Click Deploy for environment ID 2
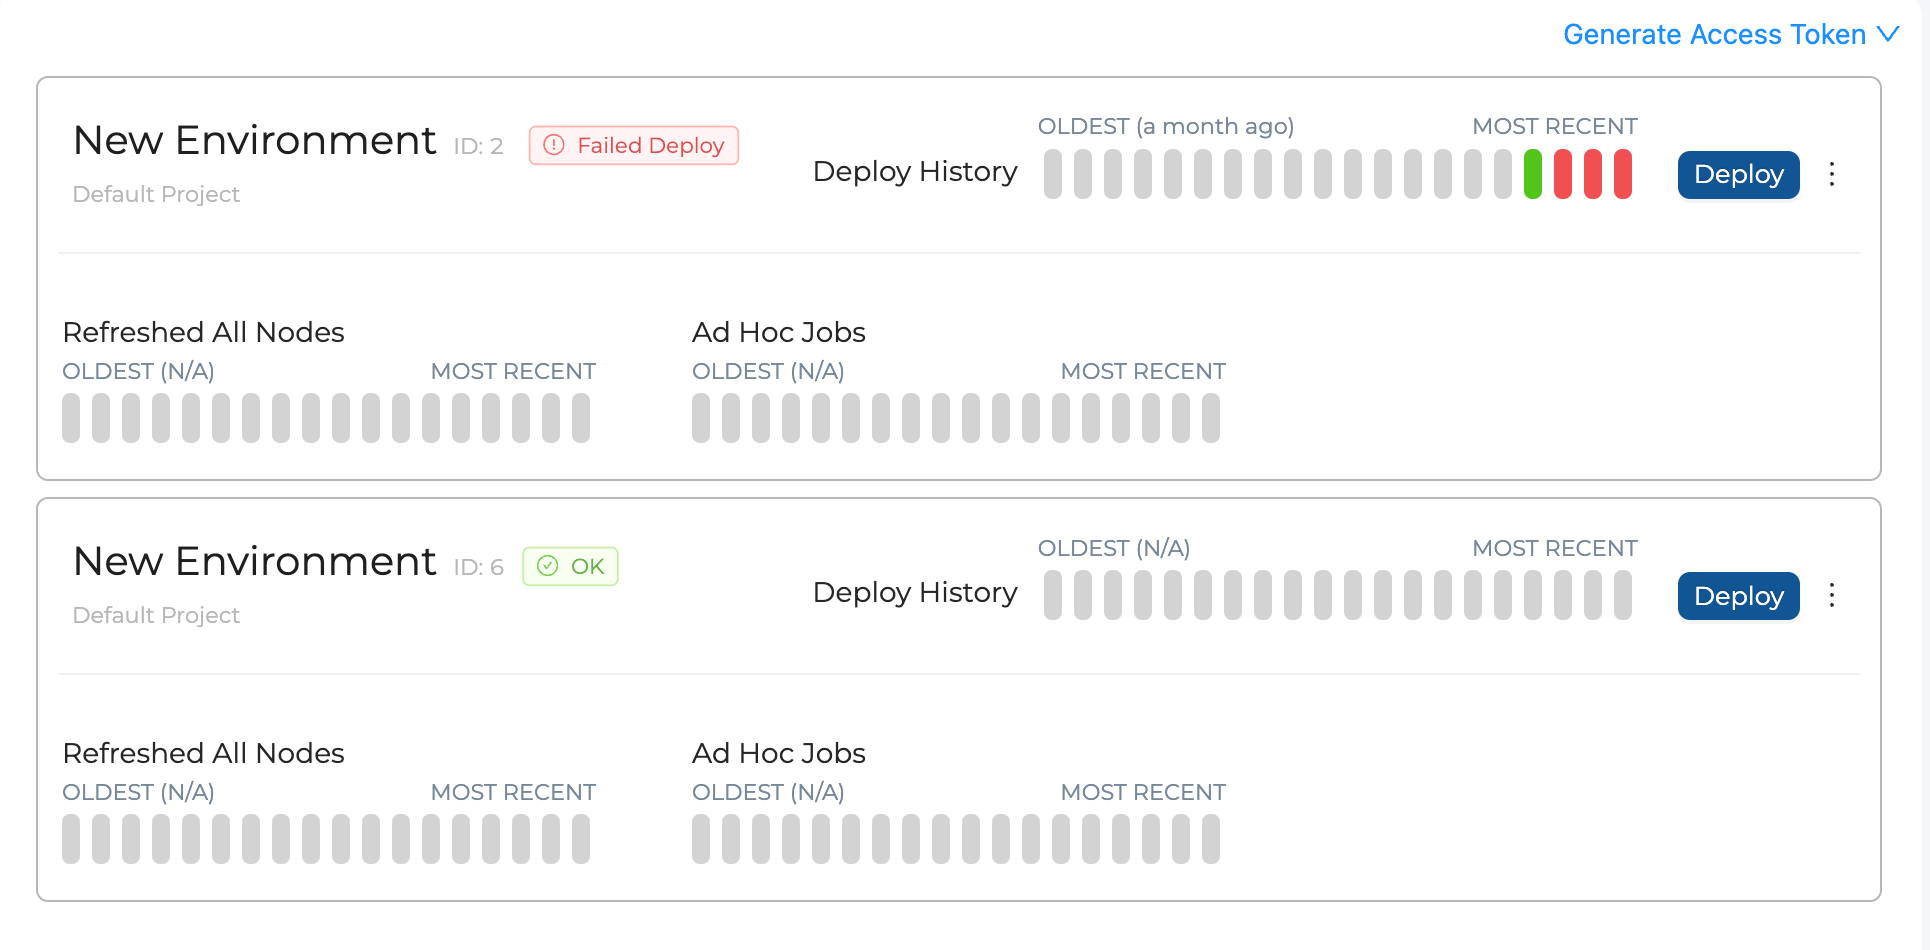The width and height of the screenshot is (1930, 950). coord(1738,175)
